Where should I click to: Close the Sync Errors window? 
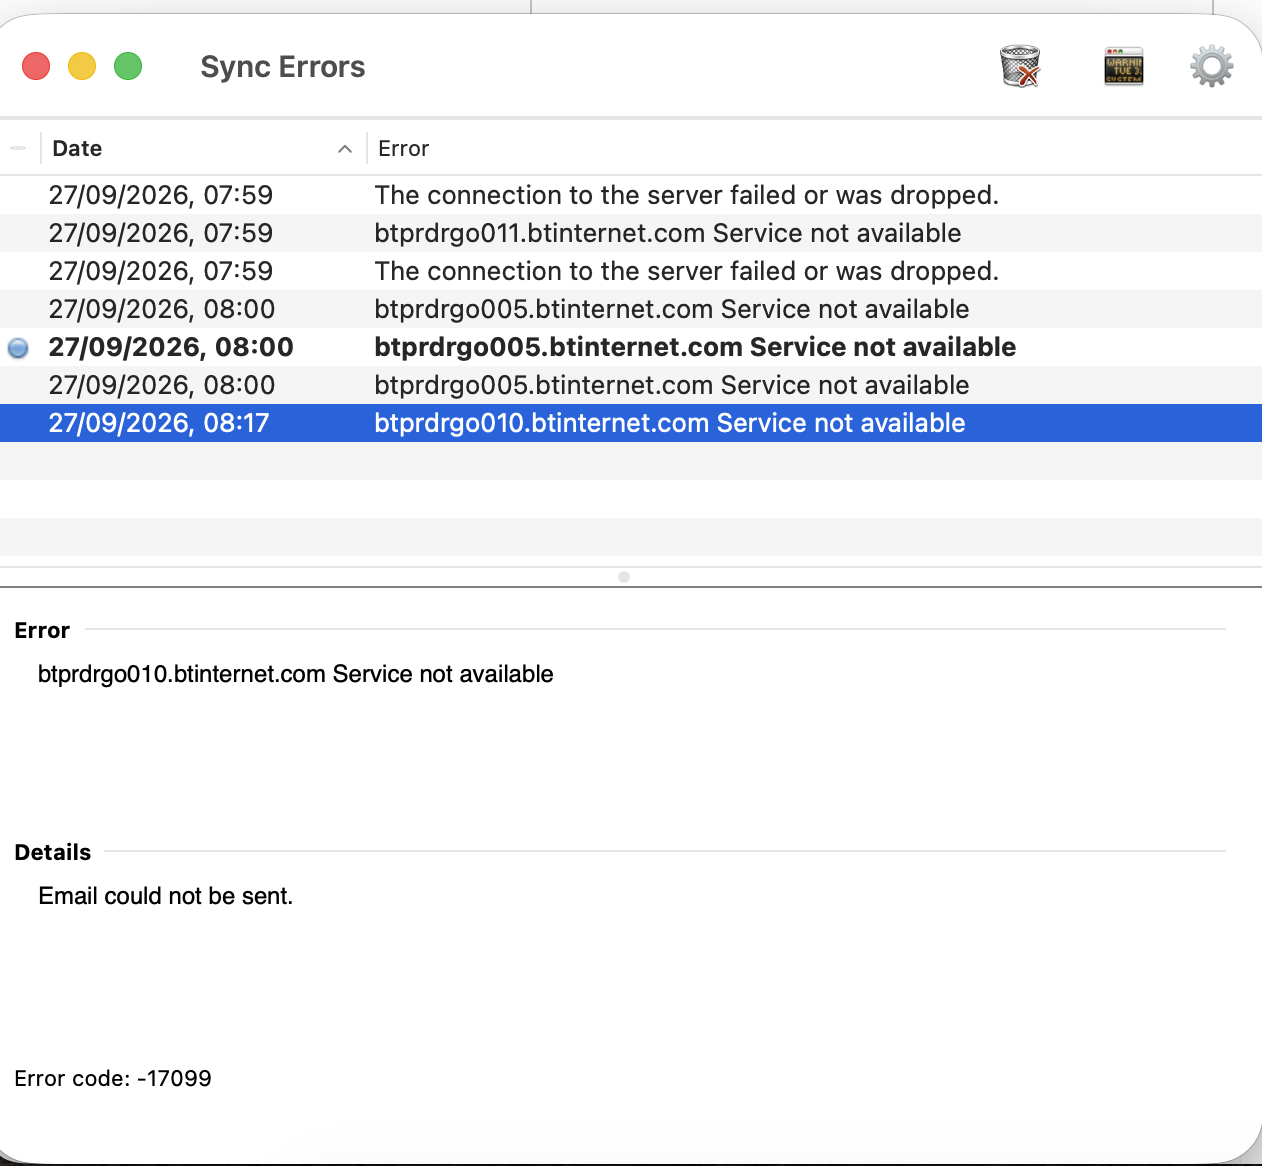[36, 67]
